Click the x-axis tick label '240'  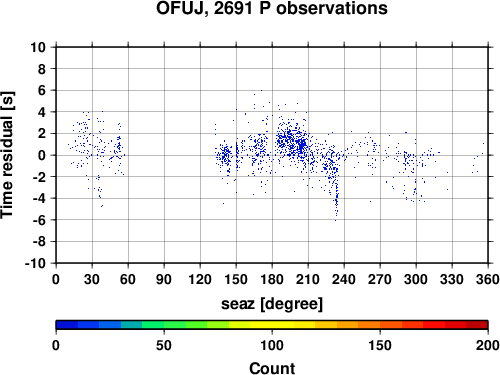coord(344,279)
